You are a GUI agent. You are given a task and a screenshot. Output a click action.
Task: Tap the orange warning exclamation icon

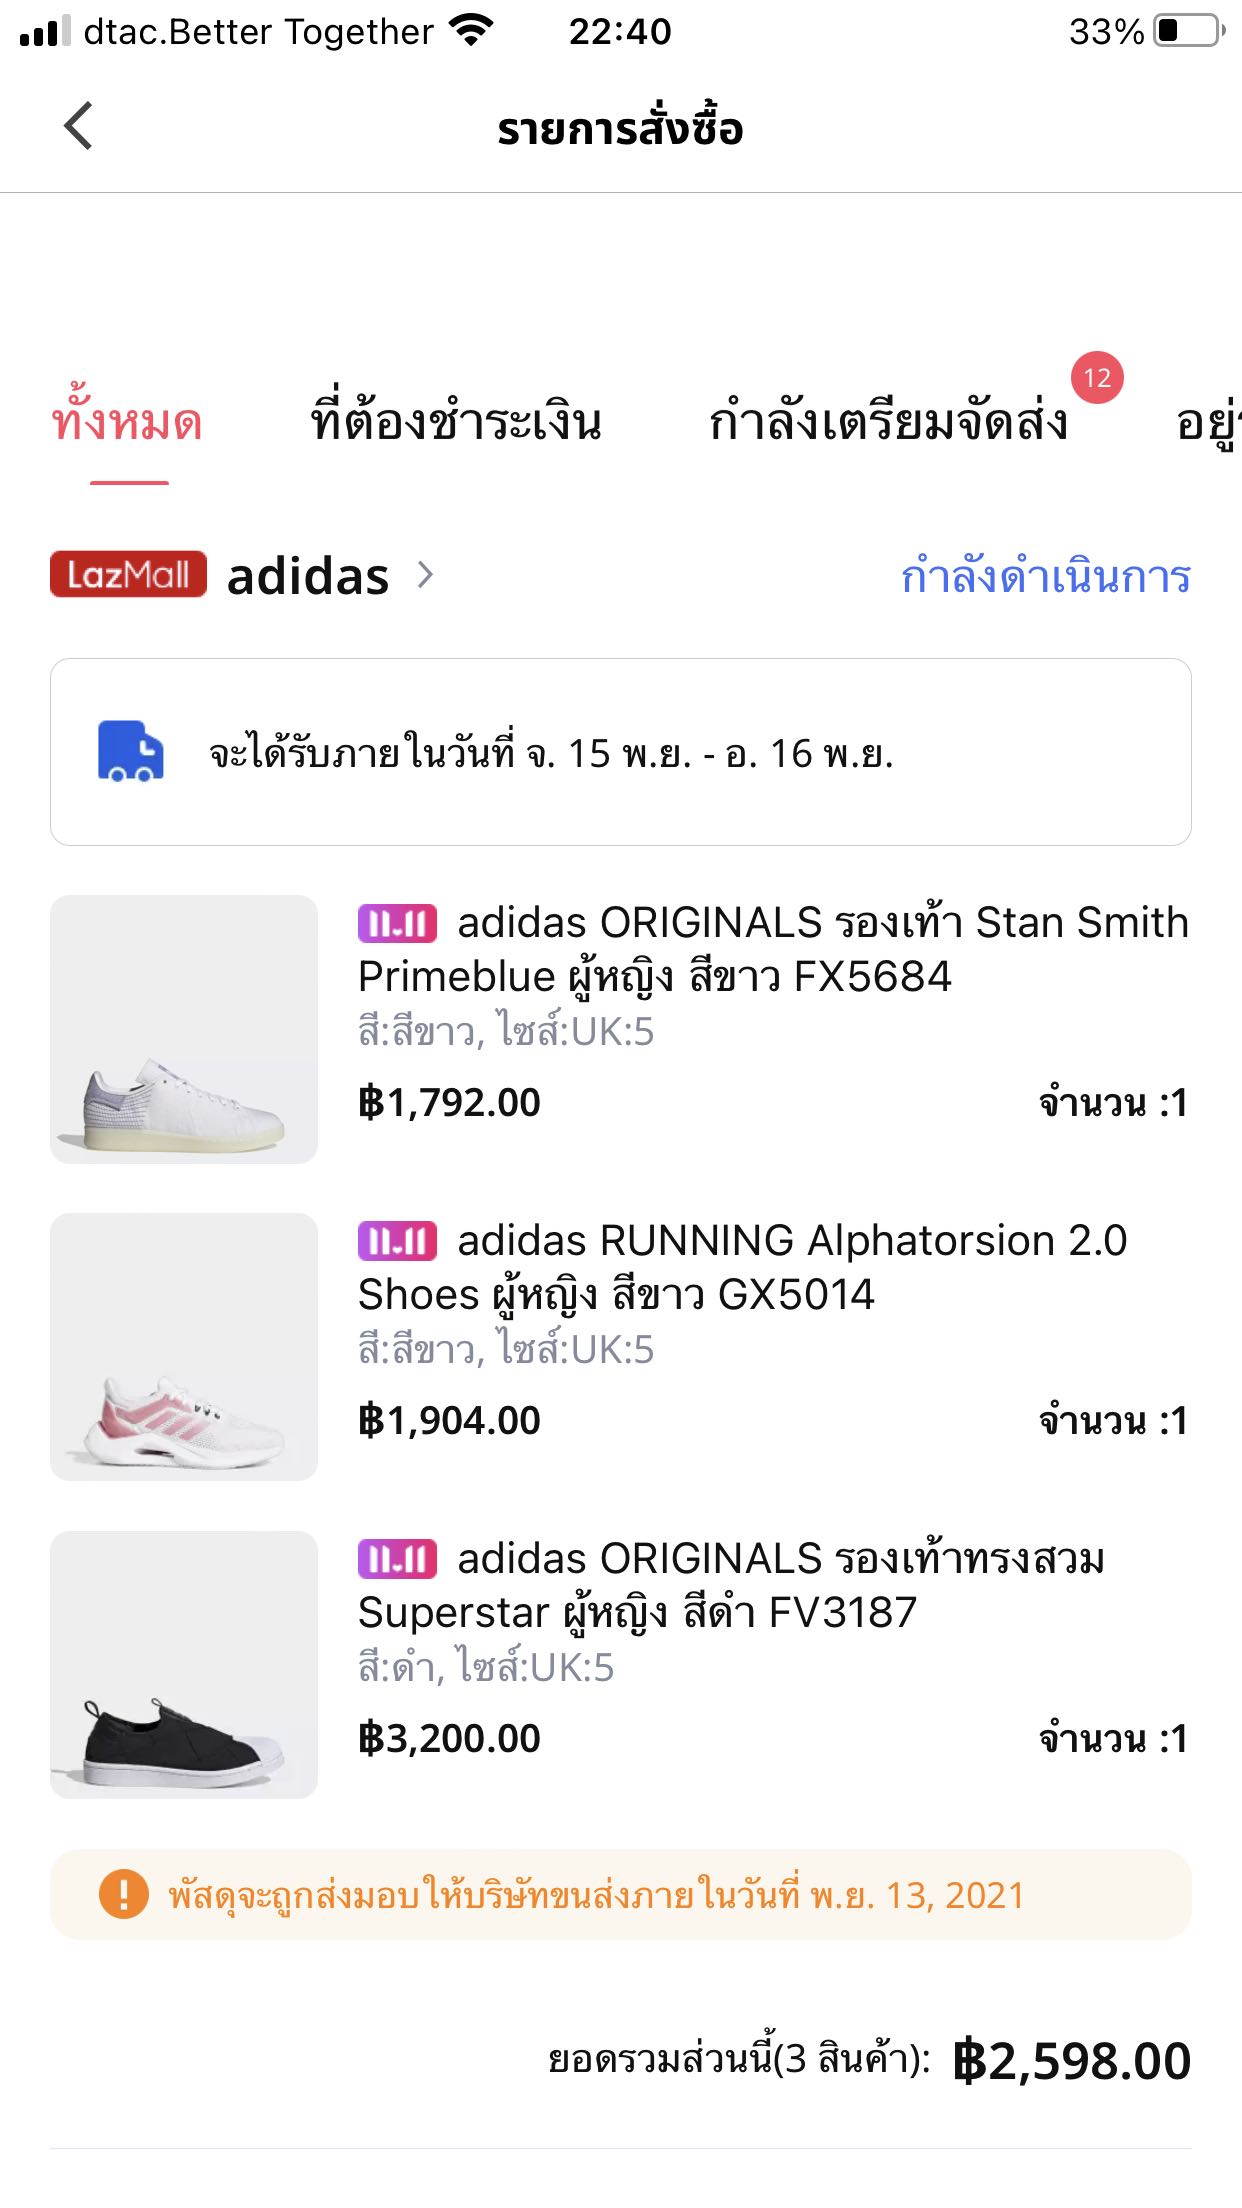click(x=123, y=1894)
